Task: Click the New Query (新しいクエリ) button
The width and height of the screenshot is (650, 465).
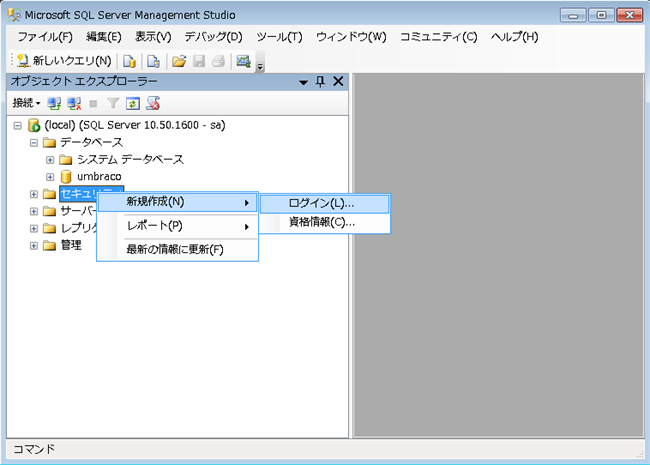Action: (65, 61)
